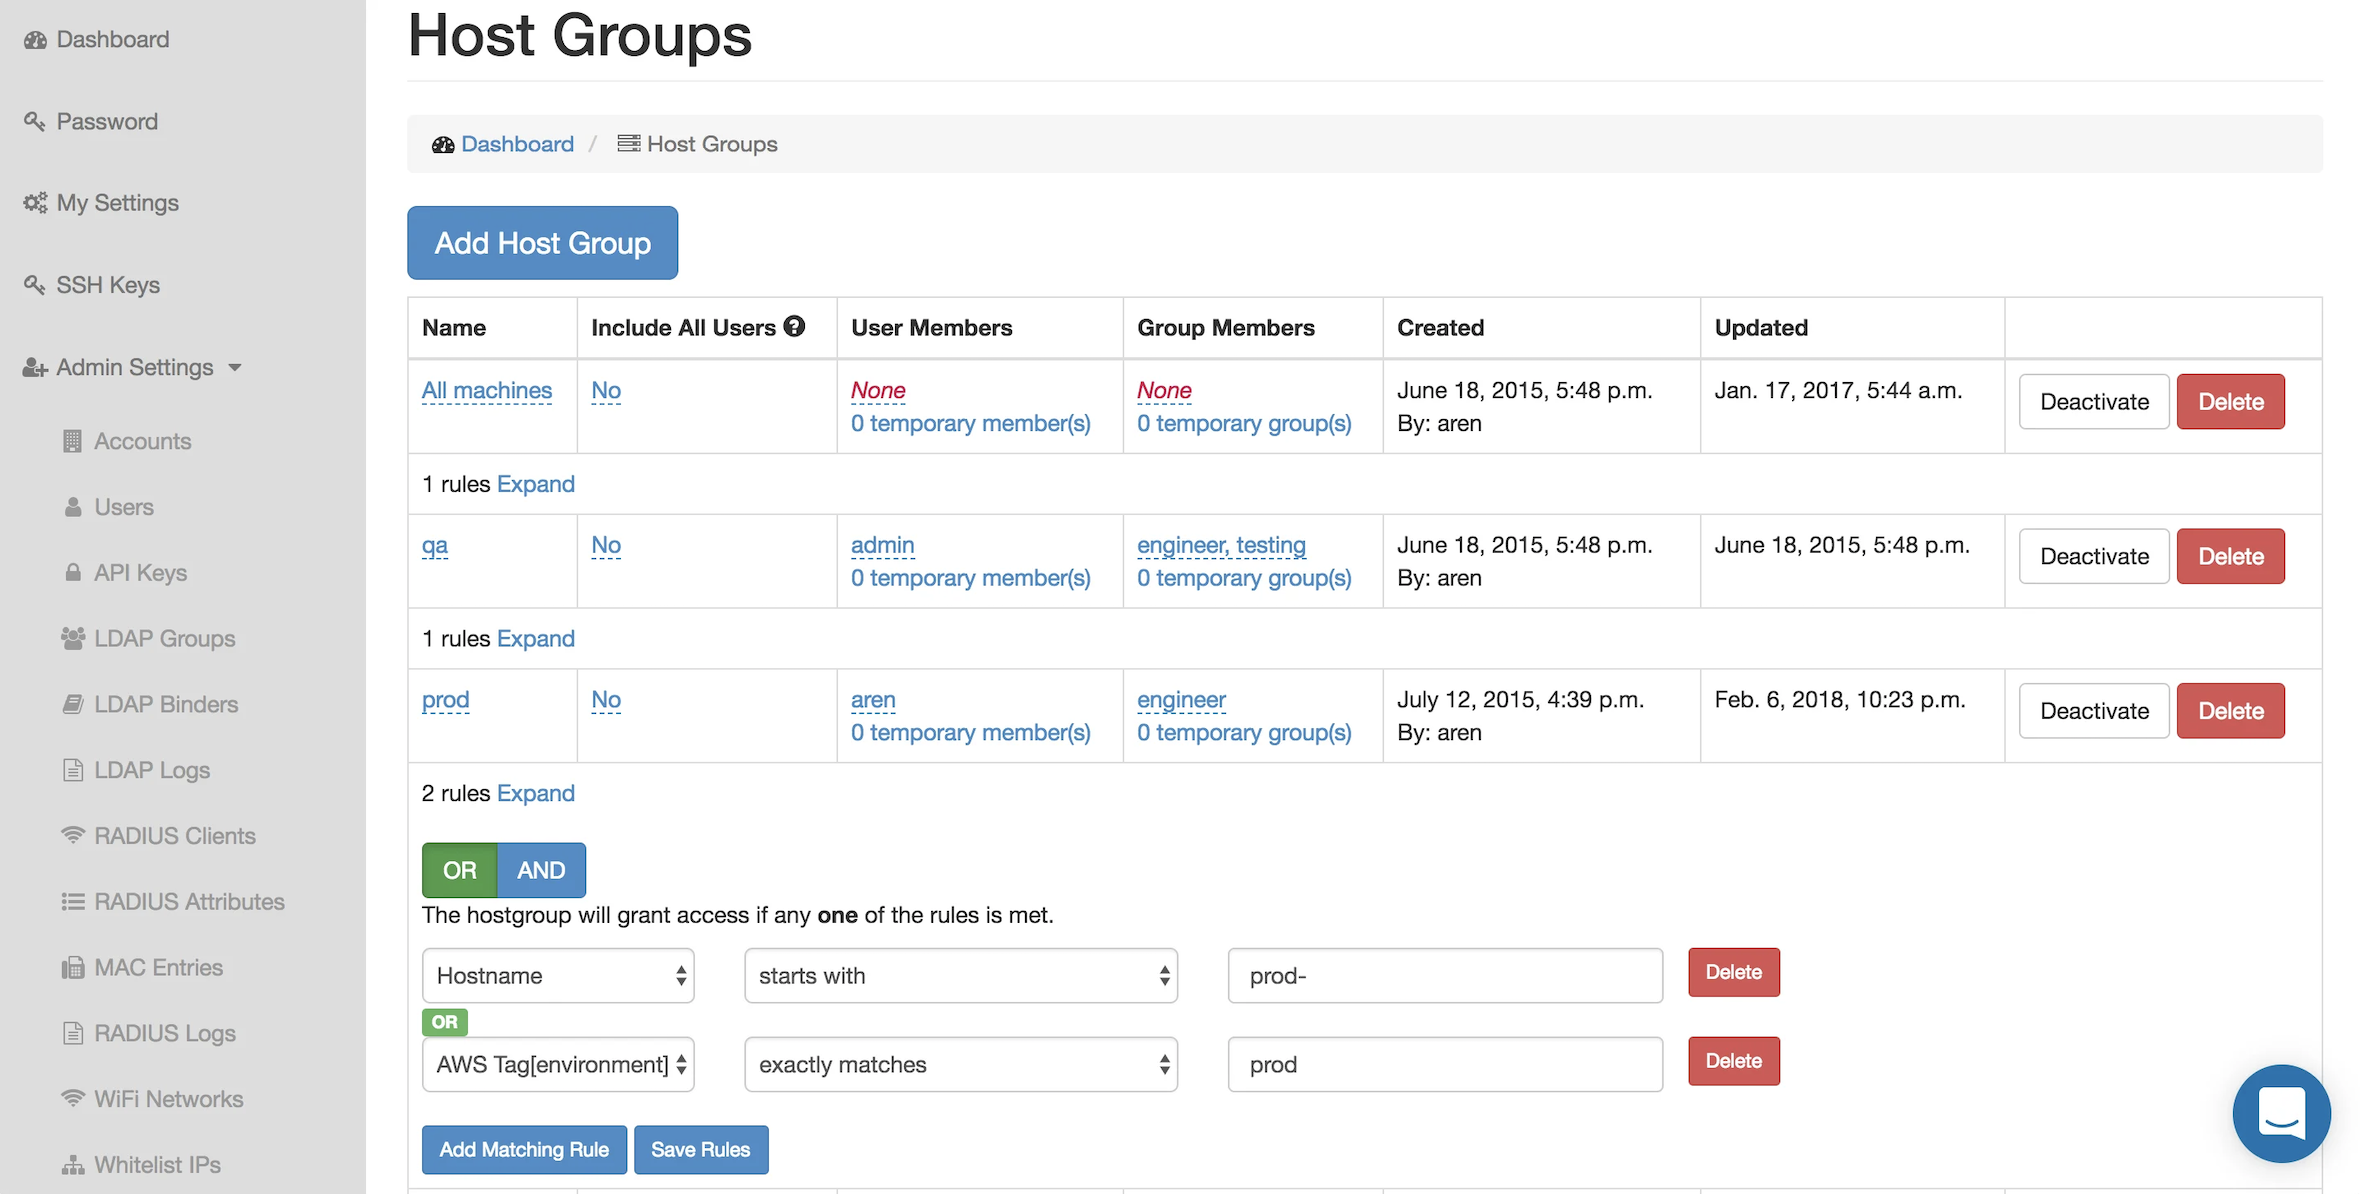Expand rules for the qa group

pos(535,638)
